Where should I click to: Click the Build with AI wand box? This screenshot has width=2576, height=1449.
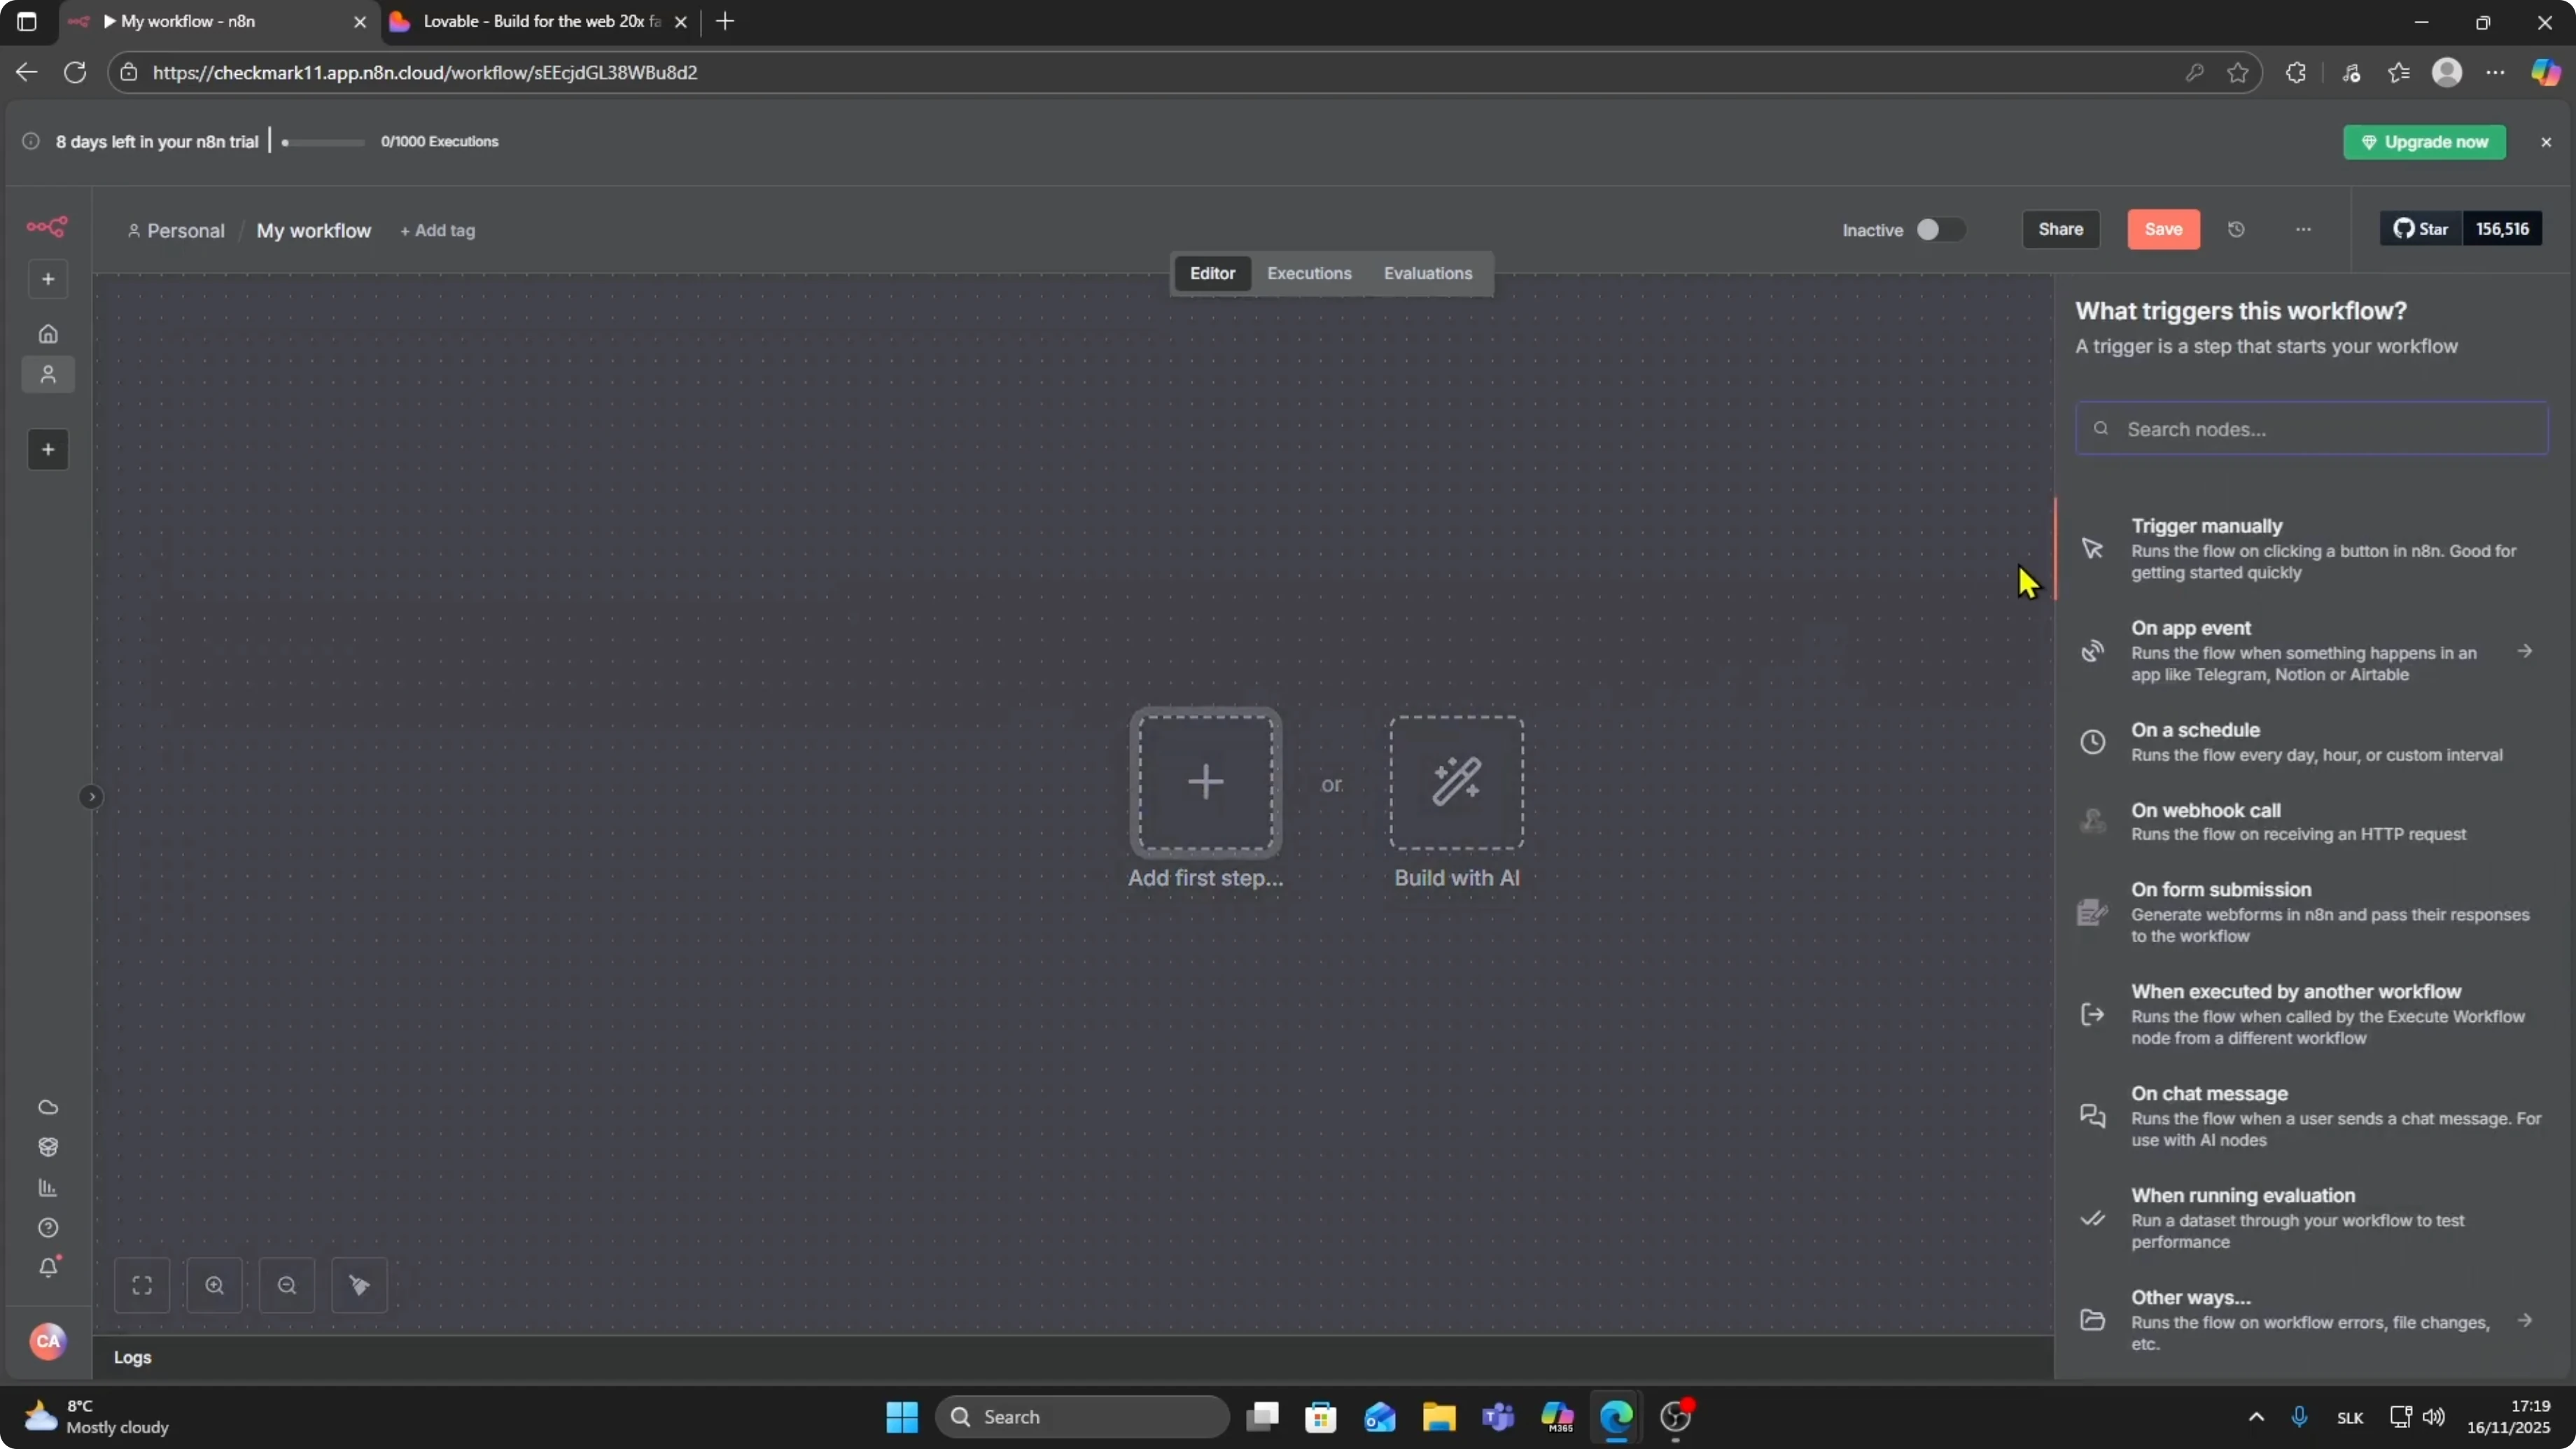click(1457, 783)
